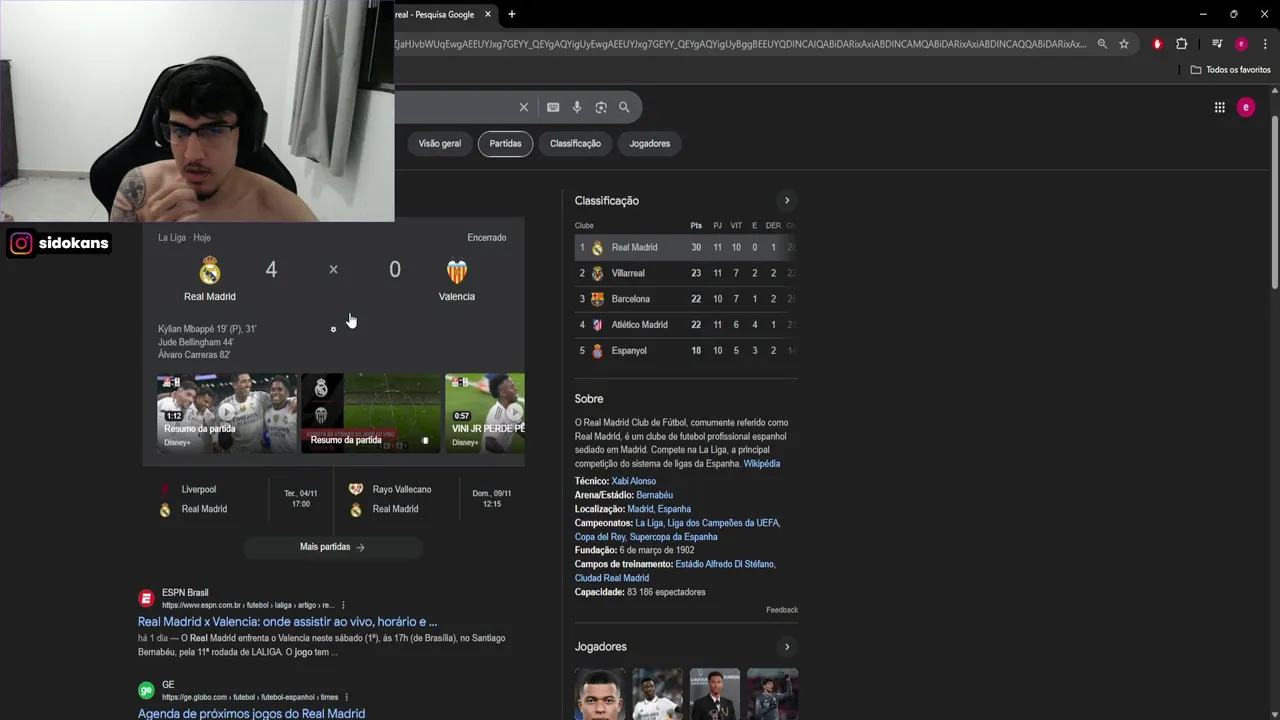
Task: Play the first Resumo da partida video
Action: [227, 413]
